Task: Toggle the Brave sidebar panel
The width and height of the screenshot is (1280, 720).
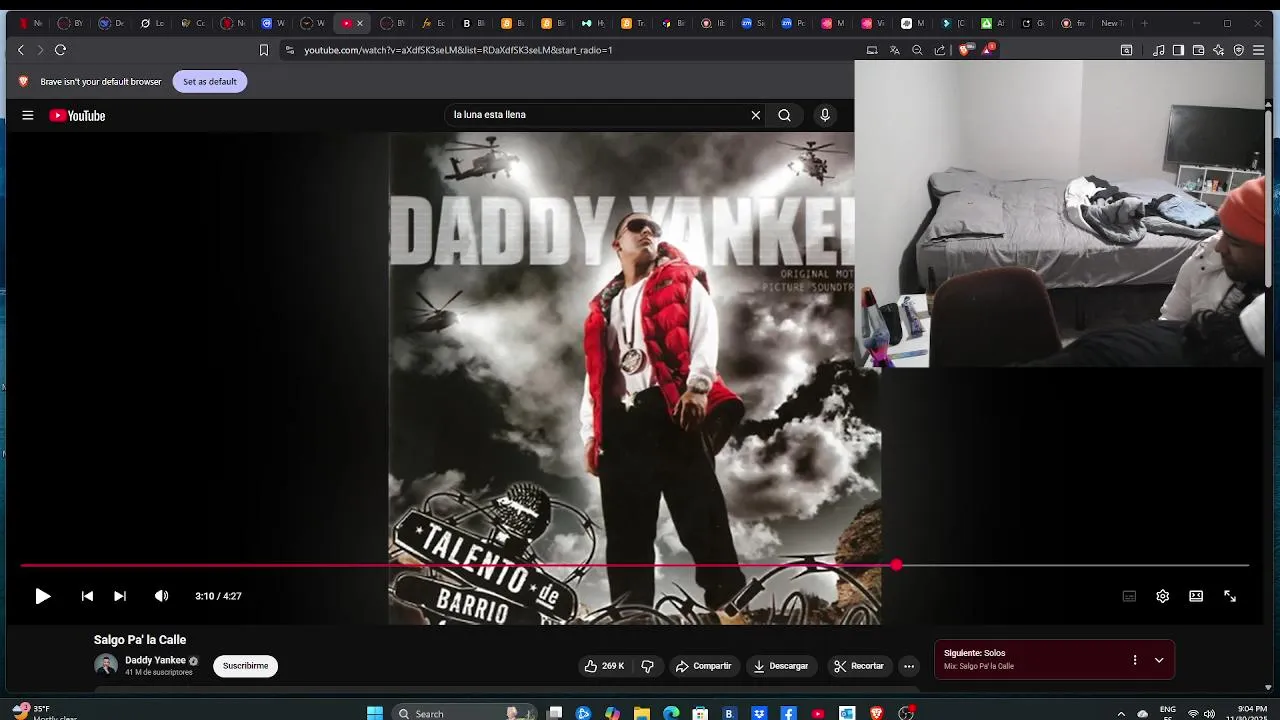Action: (1178, 50)
